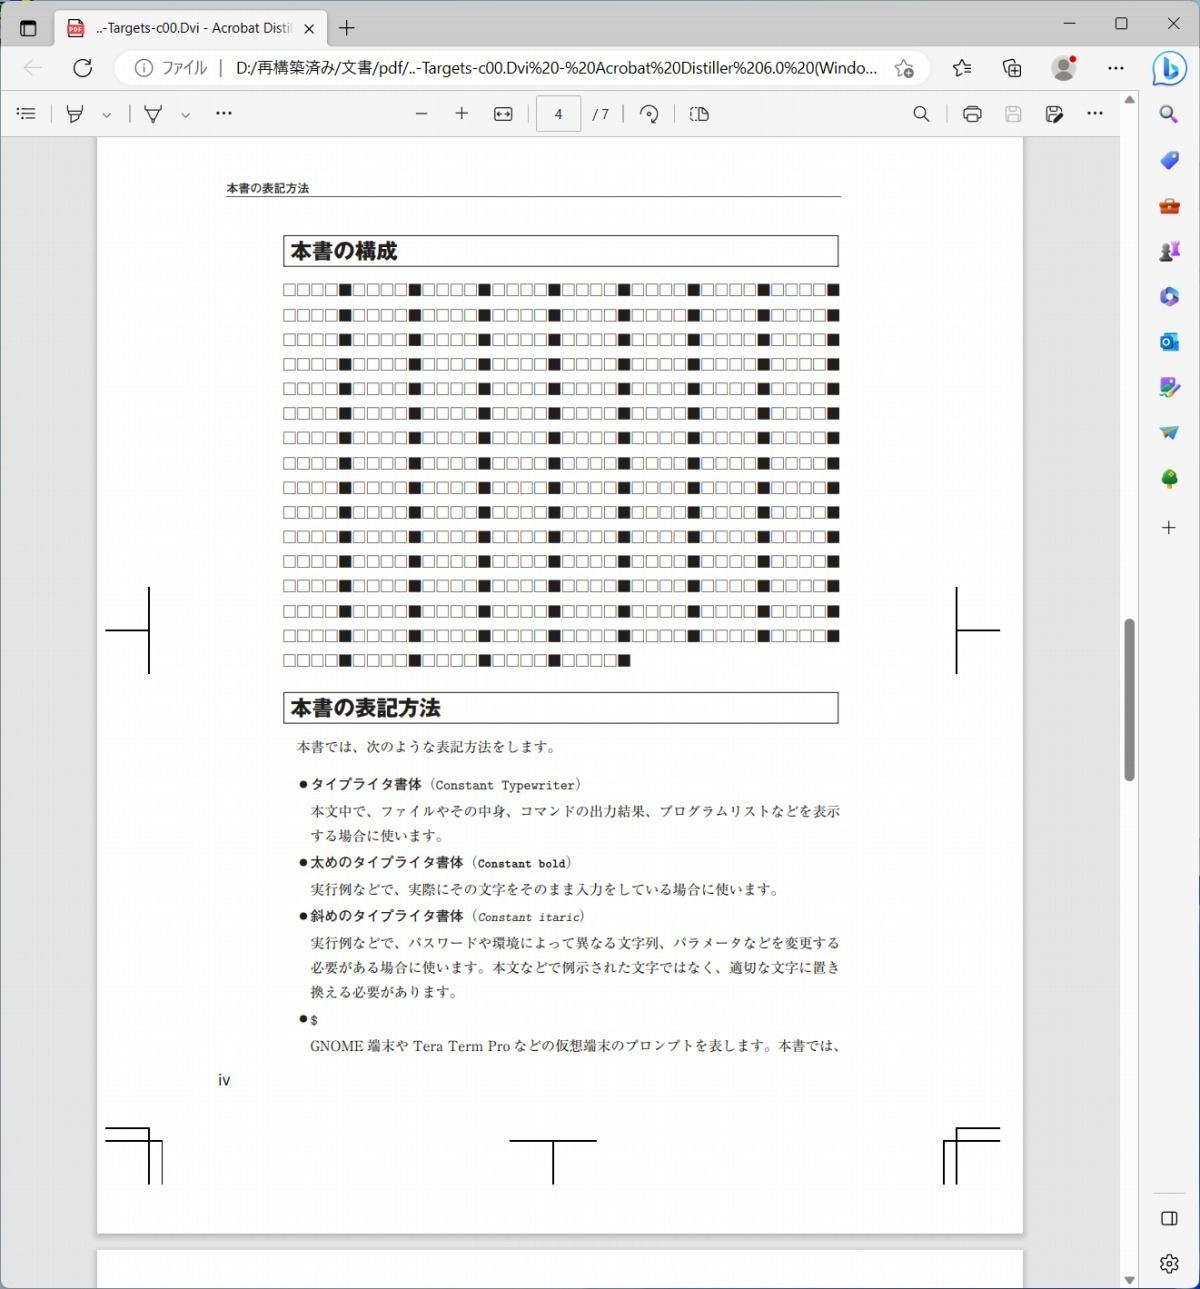The width and height of the screenshot is (1200, 1289).
Task: Toggle sidebar layout button
Action: click(x=1169, y=1218)
